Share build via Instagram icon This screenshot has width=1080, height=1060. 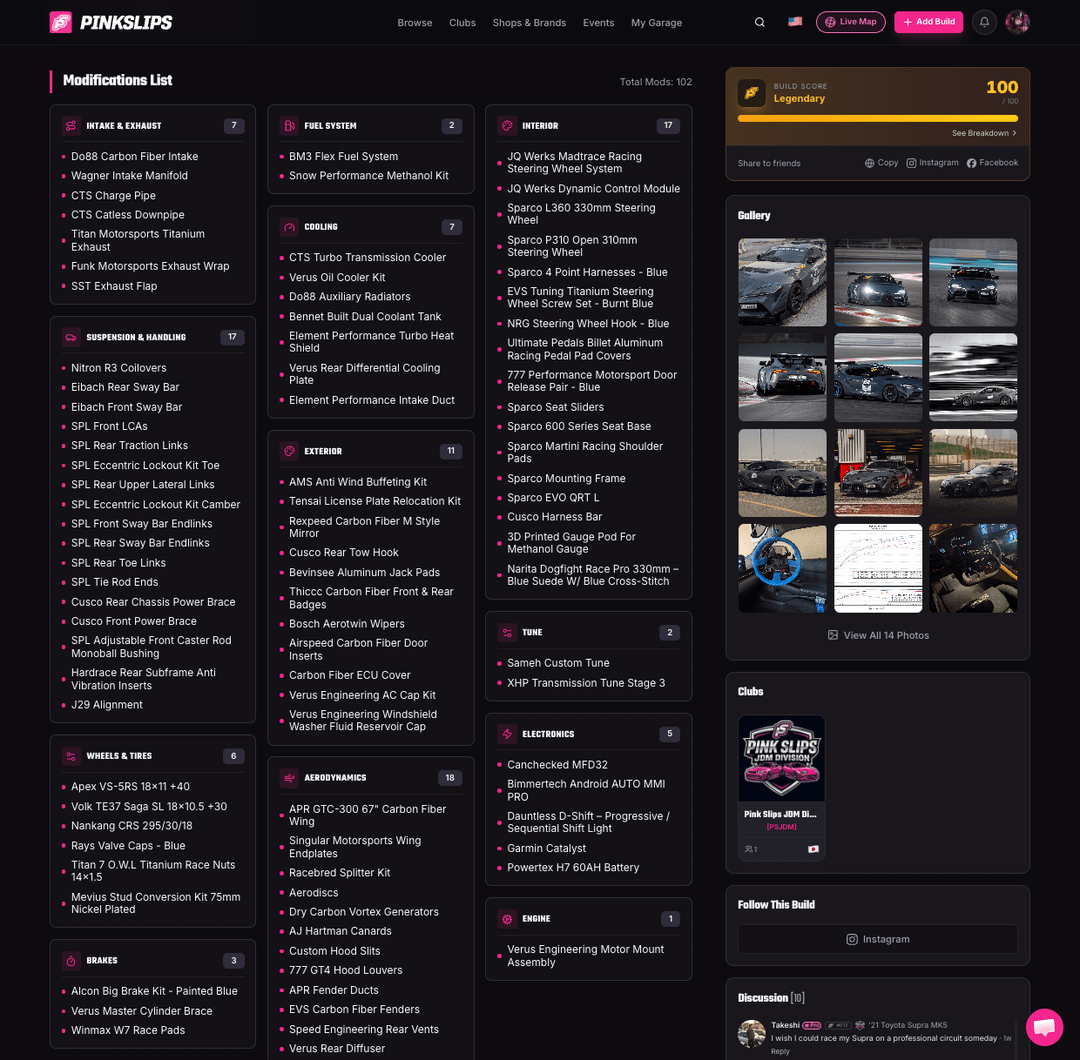932,163
